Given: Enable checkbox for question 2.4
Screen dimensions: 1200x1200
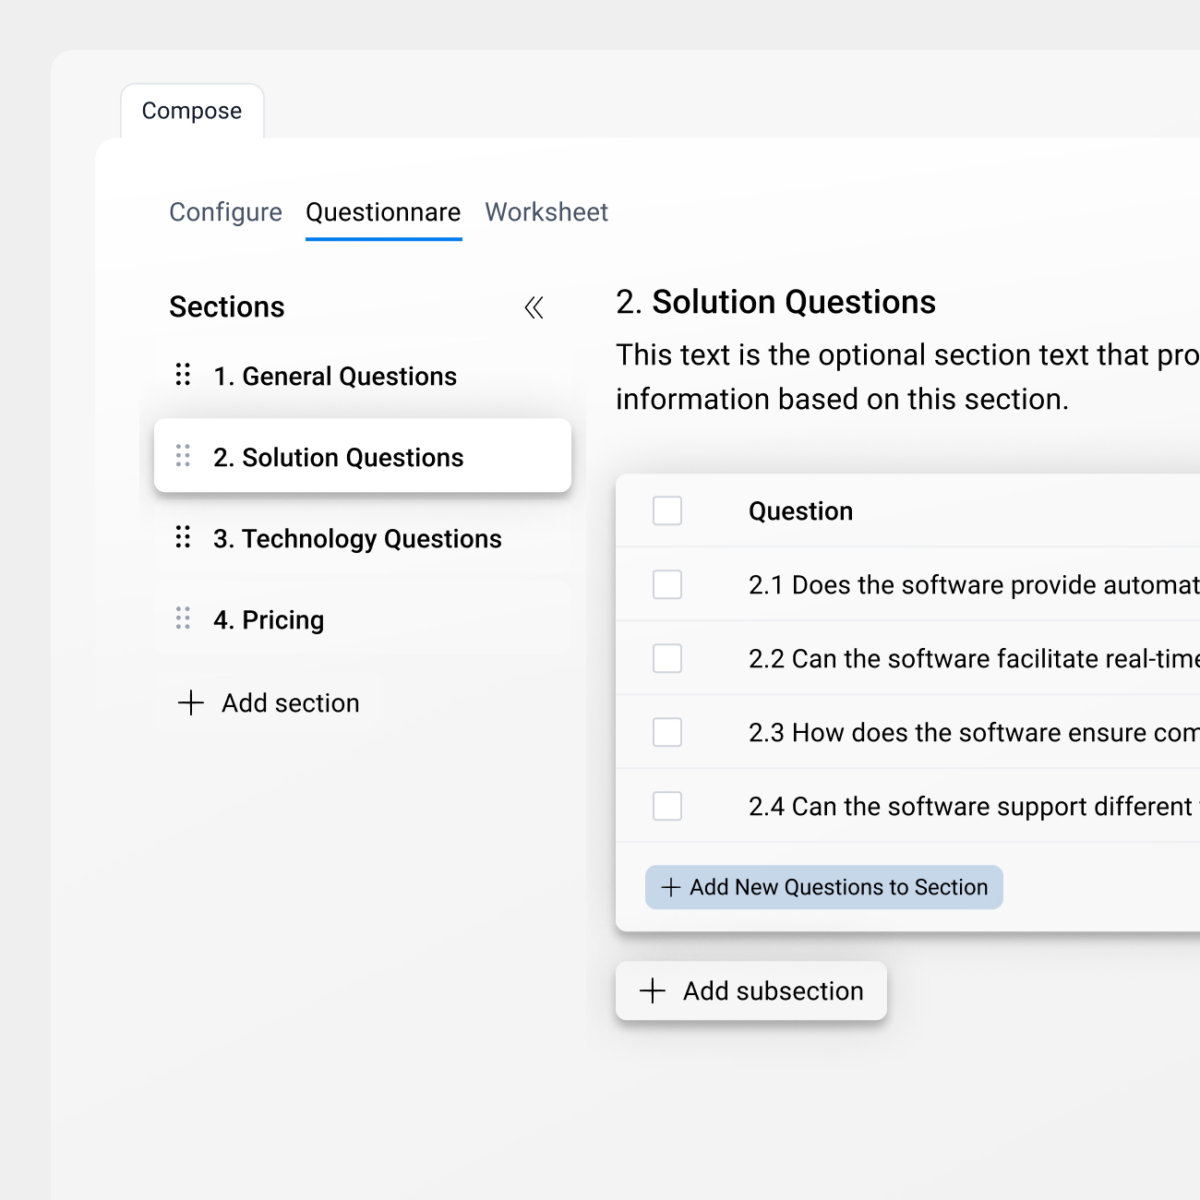Looking at the screenshot, I should pos(667,806).
